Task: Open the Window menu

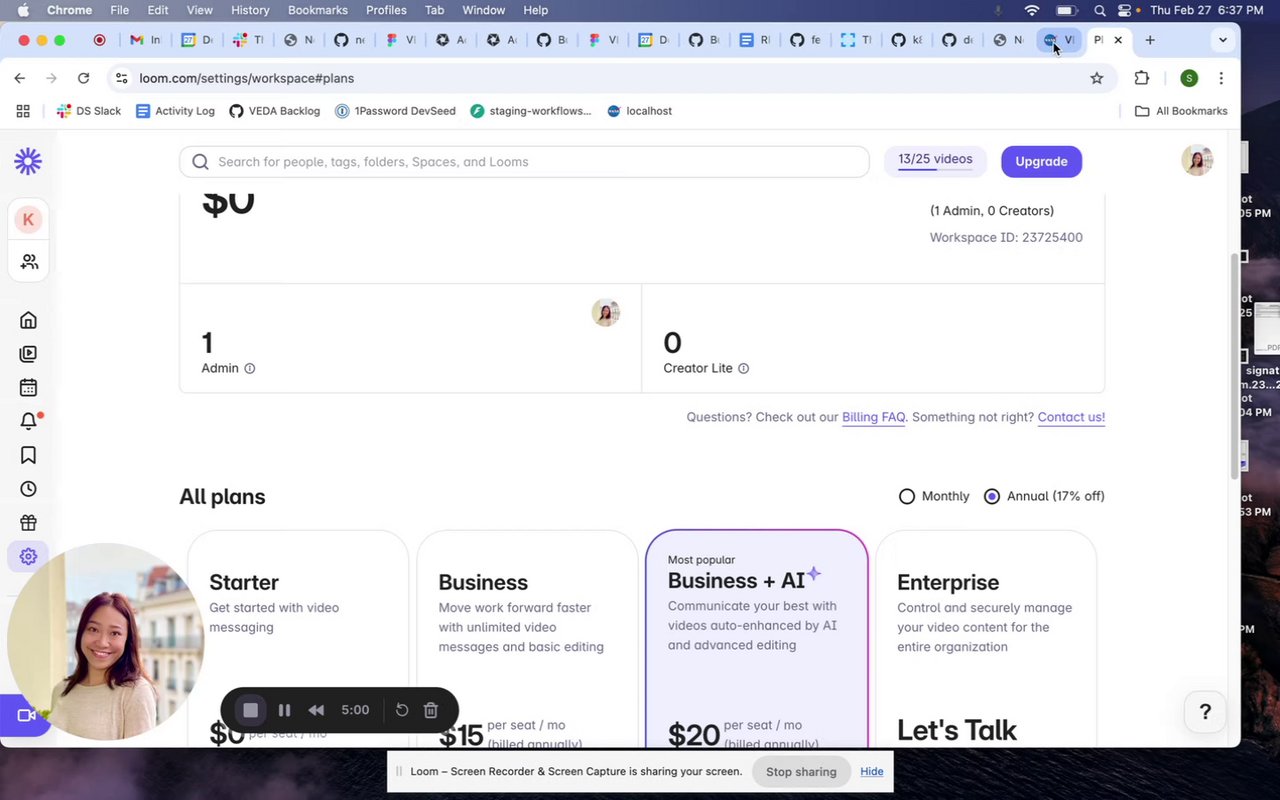Action: 483,10
